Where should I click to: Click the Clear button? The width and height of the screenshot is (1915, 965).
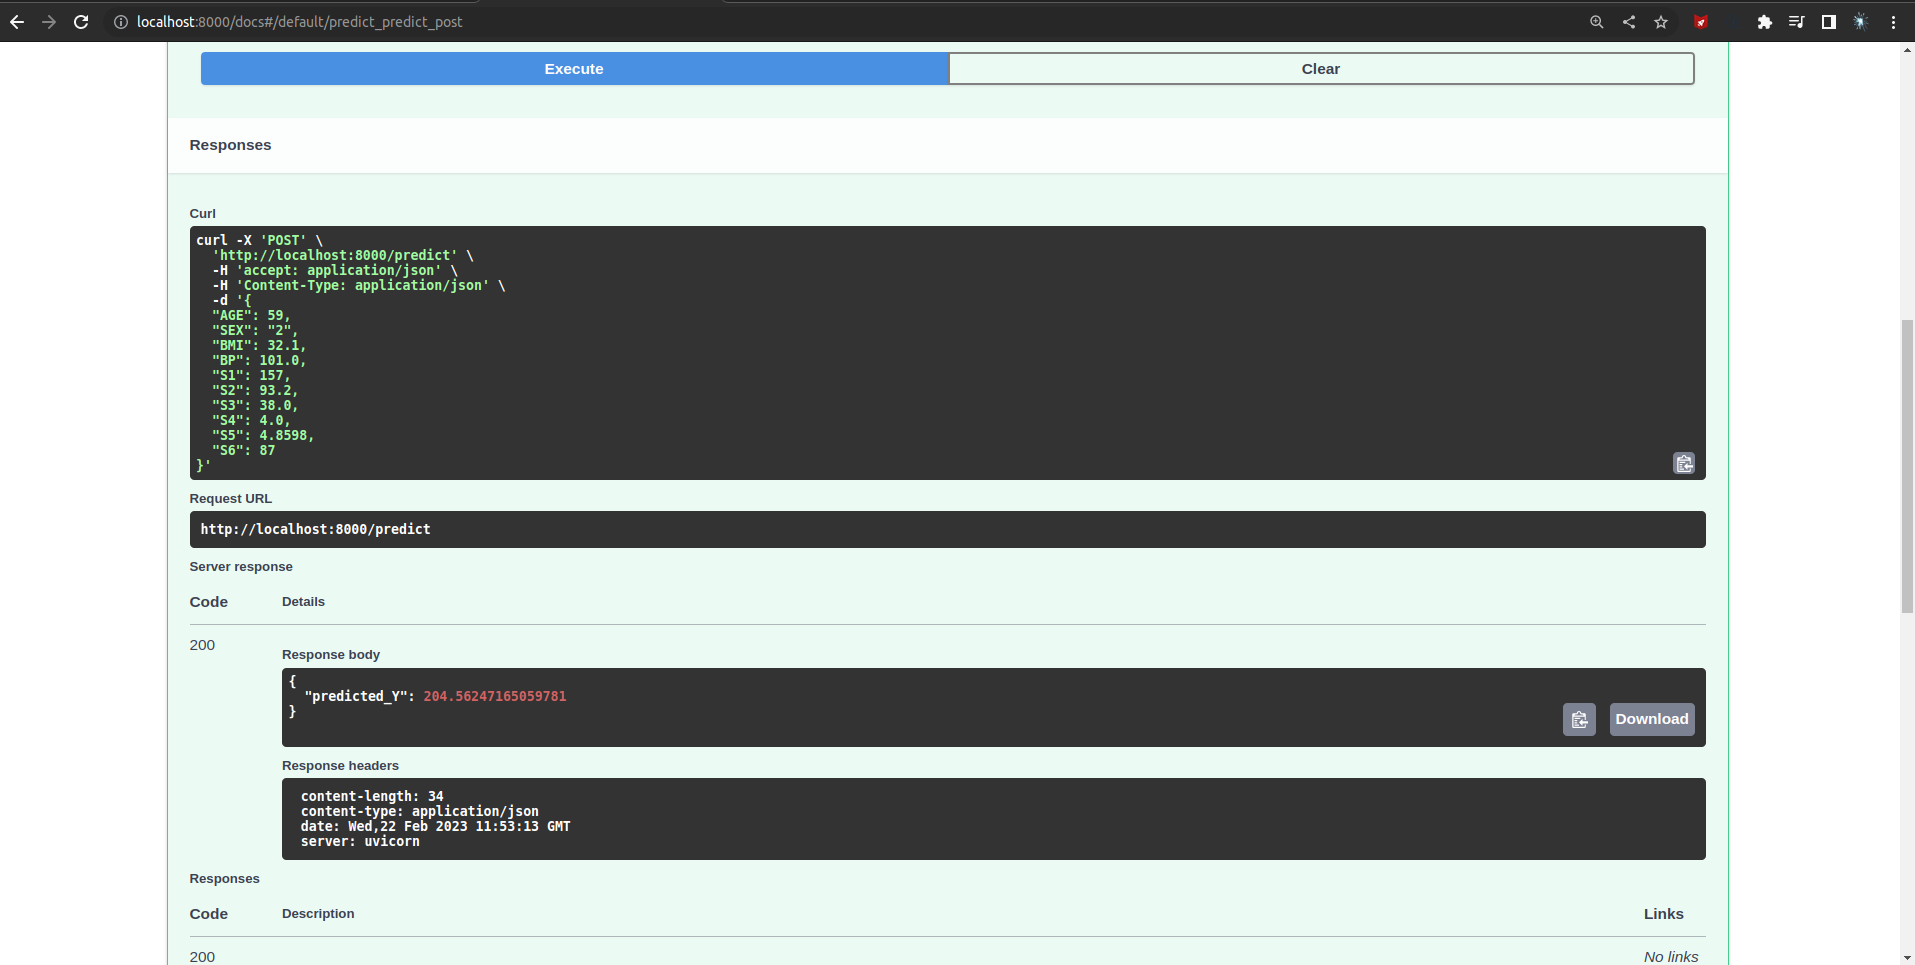[1321, 69]
